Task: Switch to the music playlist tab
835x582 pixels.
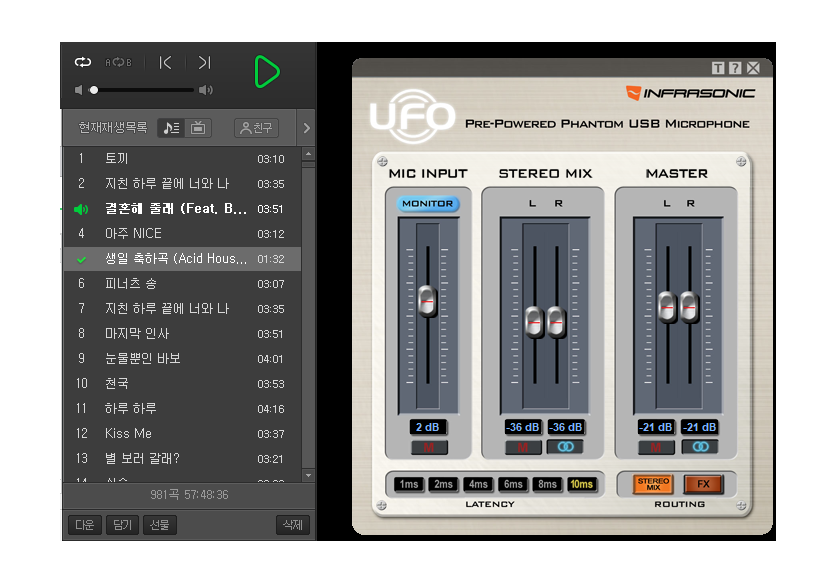Action: [x=171, y=128]
